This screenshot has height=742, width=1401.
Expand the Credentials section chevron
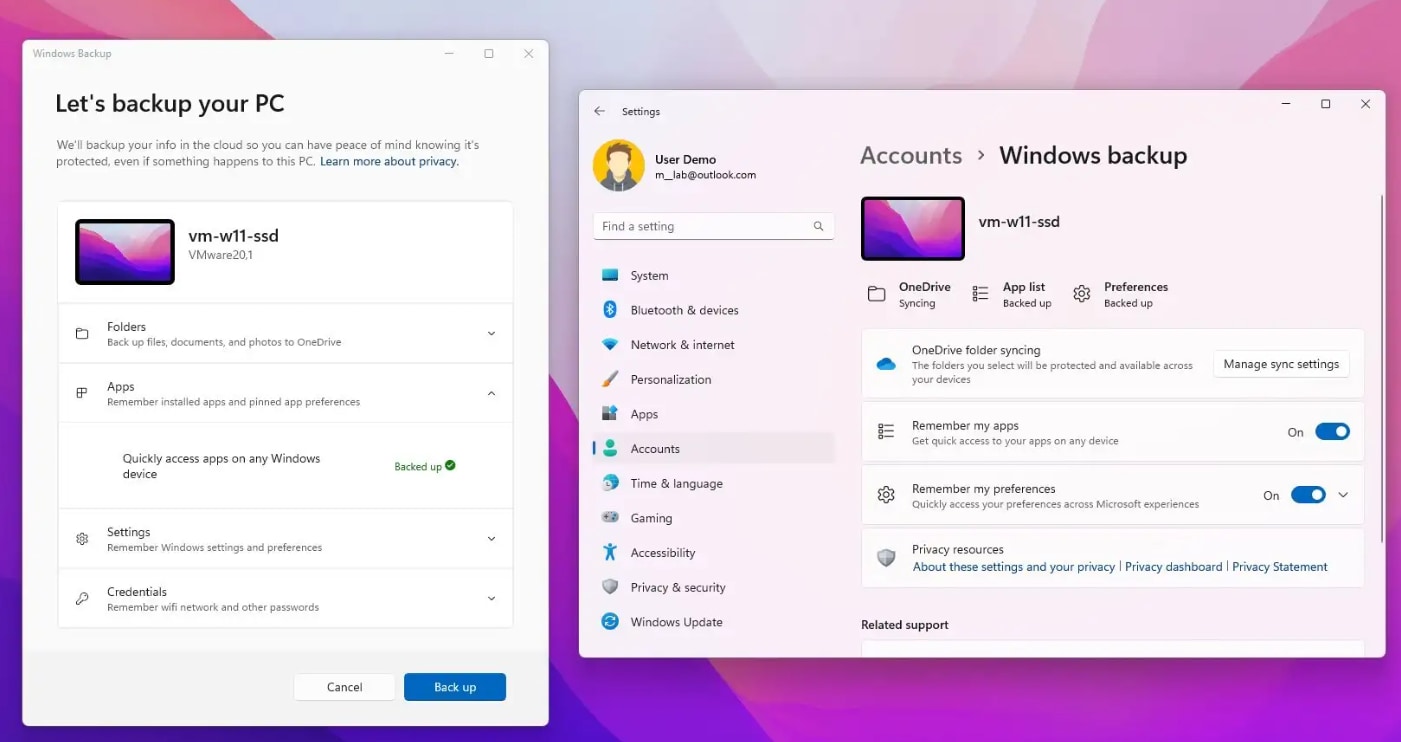pyautogui.click(x=491, y=599)
